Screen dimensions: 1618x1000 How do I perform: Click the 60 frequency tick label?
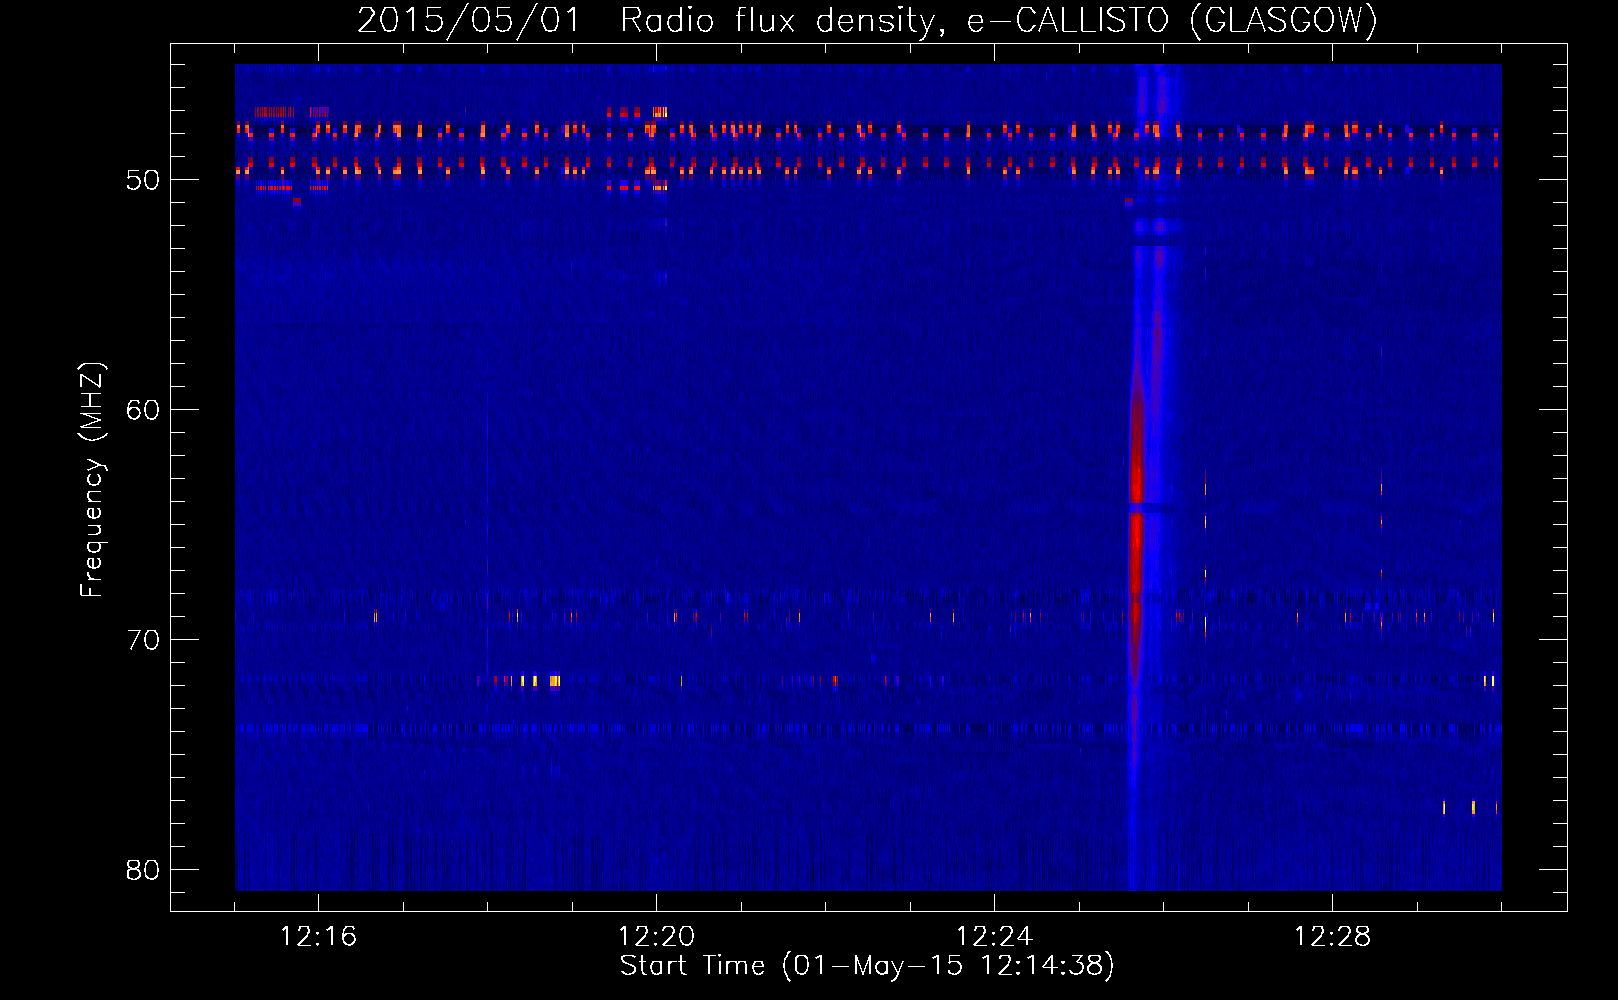pyautogui.click(x=143, y=410)
